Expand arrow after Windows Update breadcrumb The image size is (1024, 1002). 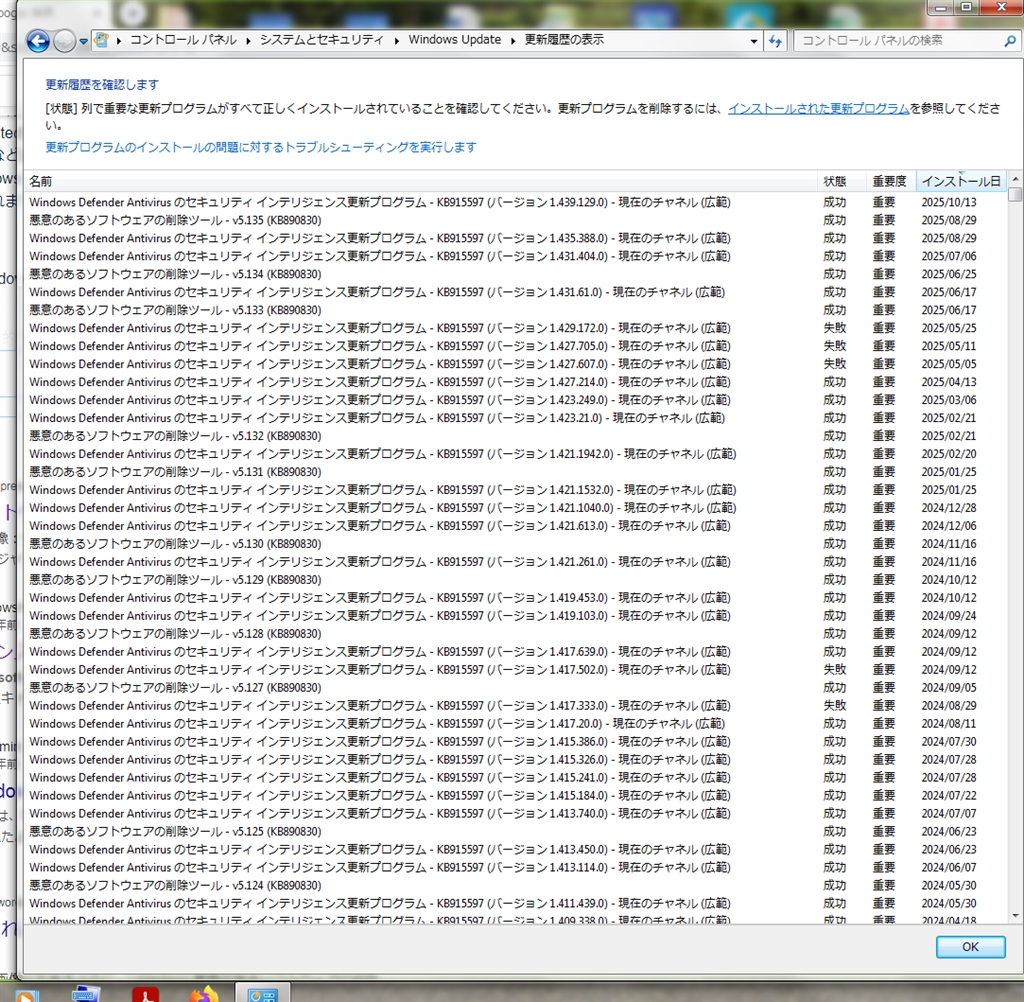click(x=513, y=40)
